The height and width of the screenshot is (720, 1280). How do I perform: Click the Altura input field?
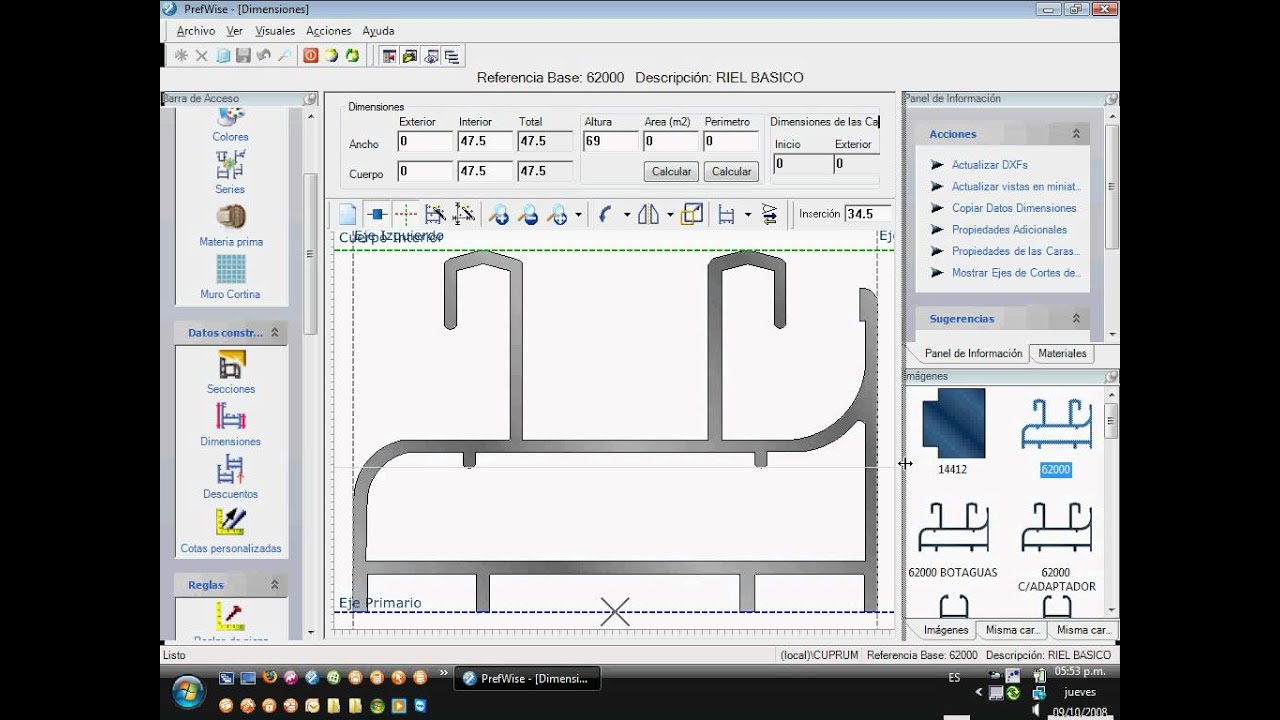pyautogui.click(x=611, y=142)
